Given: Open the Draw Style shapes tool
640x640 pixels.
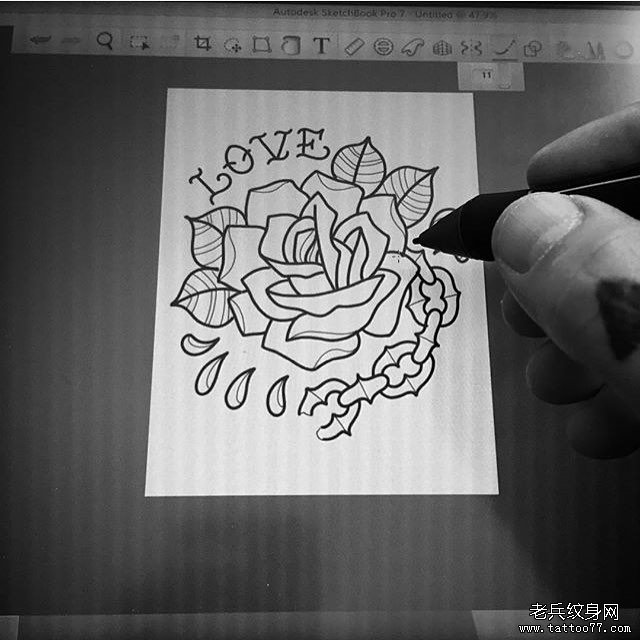Looking at the screenshot, I should pyautogui.click(x=533, y=47).
